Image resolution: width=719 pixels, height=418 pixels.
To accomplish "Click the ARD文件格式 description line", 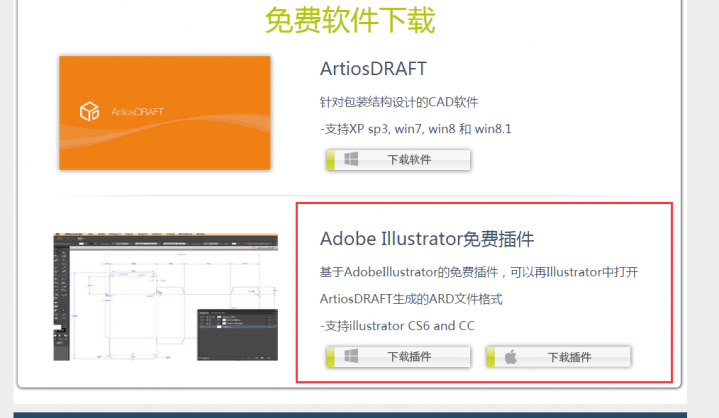I will tap(410, 299).
